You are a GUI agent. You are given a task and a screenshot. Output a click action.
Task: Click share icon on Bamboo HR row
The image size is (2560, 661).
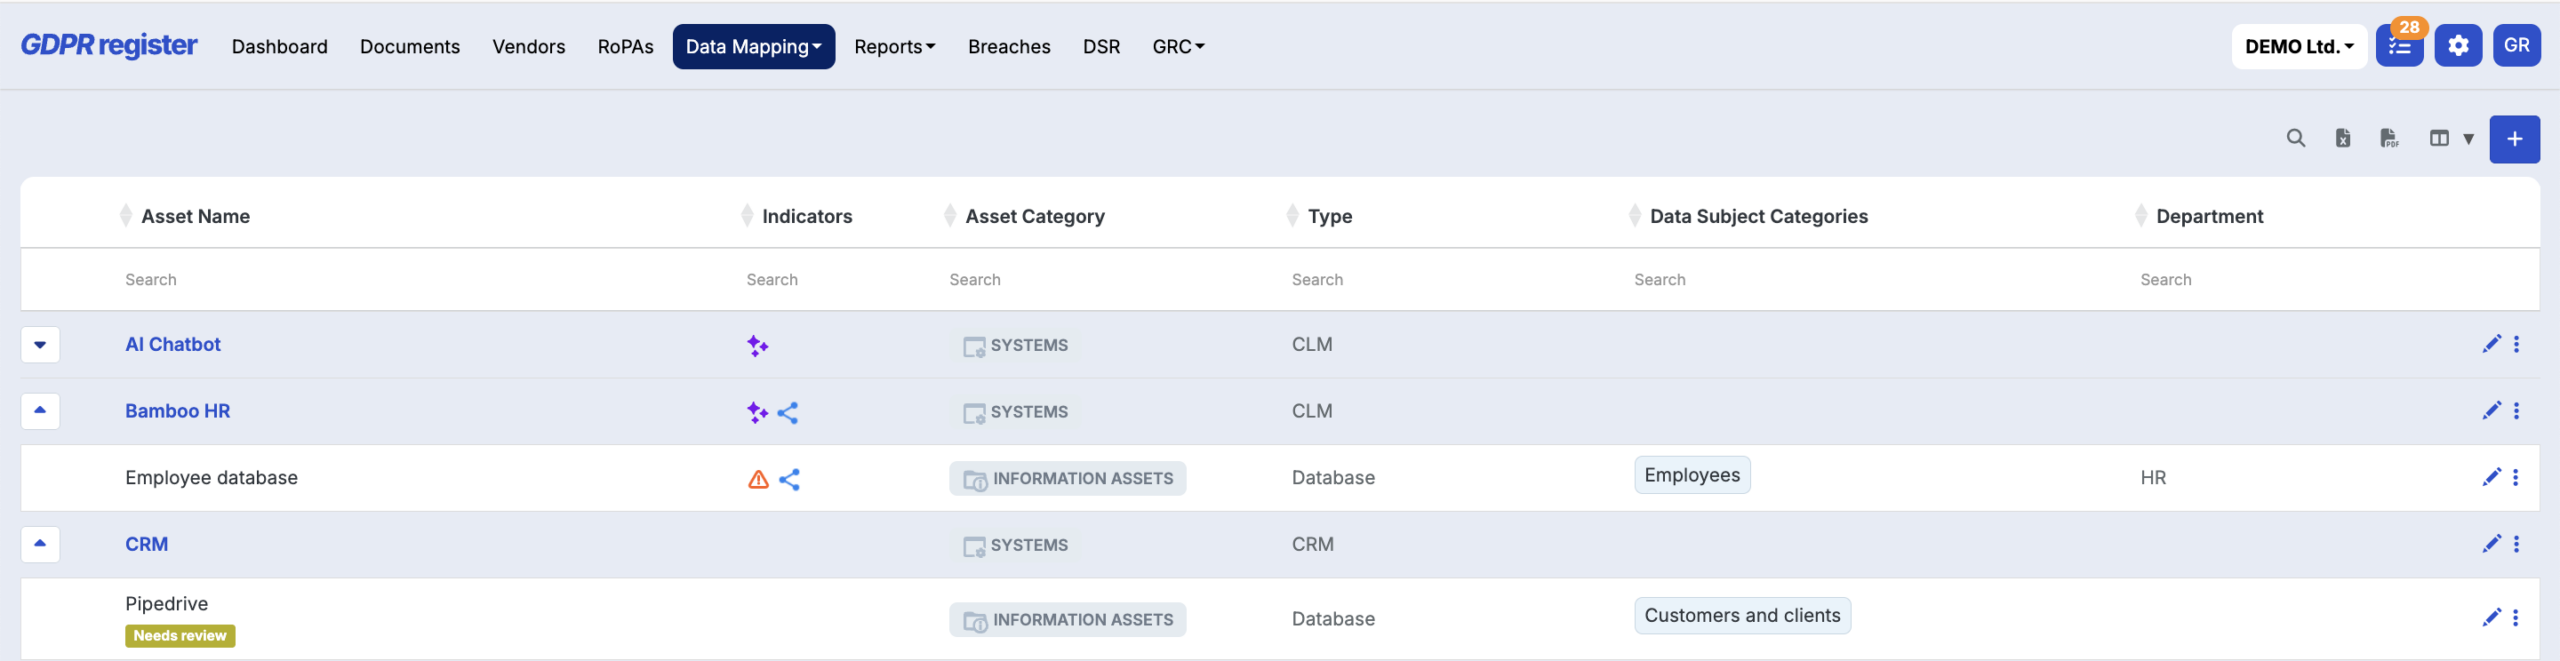click(x=788, y=412)
